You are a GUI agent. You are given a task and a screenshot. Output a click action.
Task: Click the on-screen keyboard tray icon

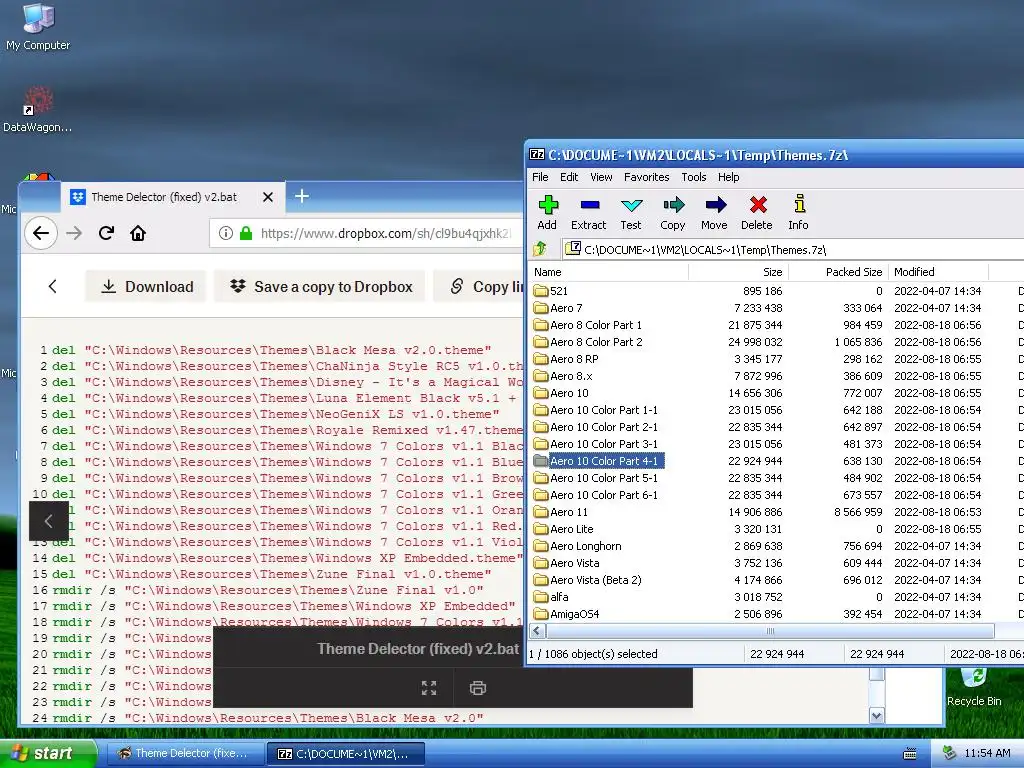[x=910, y=754]
